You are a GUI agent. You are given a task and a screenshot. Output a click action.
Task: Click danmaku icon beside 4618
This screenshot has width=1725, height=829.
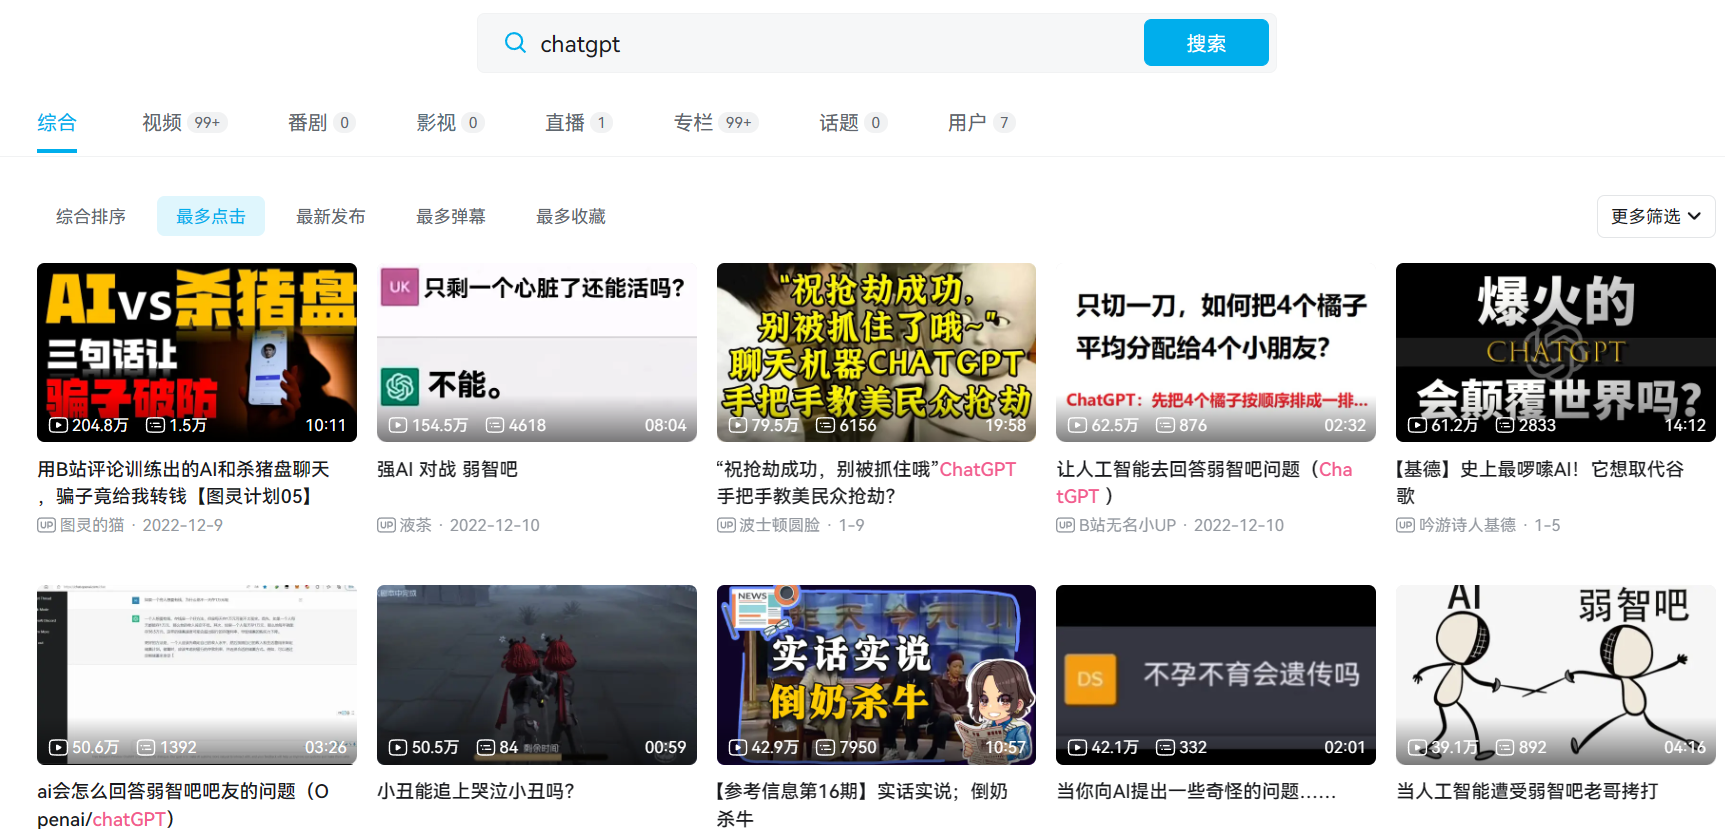(495, 425)
